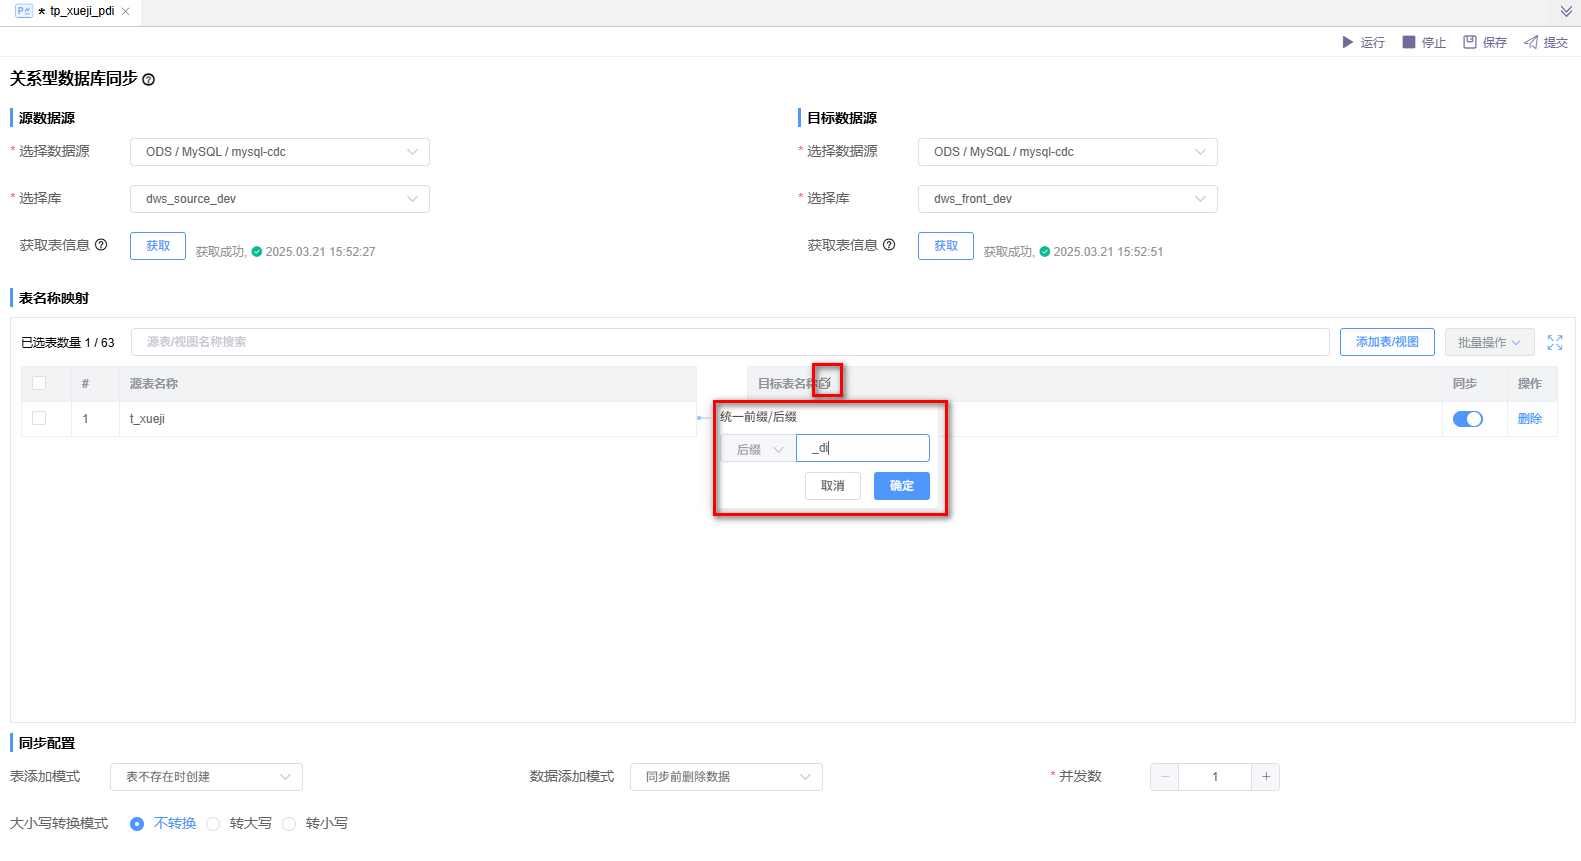Open the source database dws_source_dev dropdown
Viewport: 1581px width, 861px height.
click(279, 199)
